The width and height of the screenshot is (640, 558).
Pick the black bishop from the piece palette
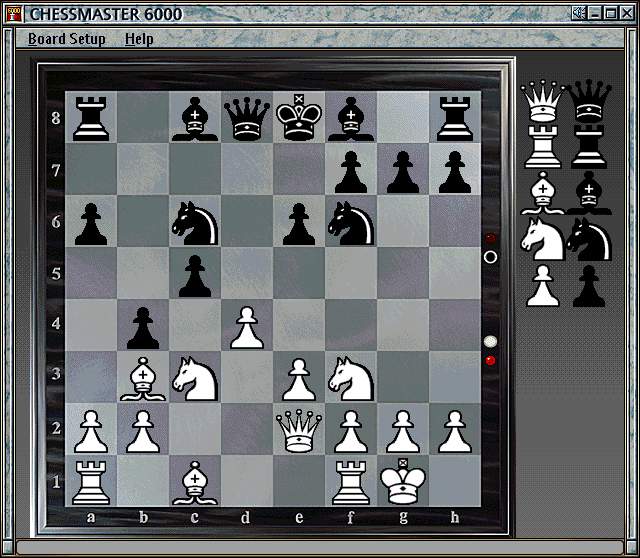click(589, 193)
